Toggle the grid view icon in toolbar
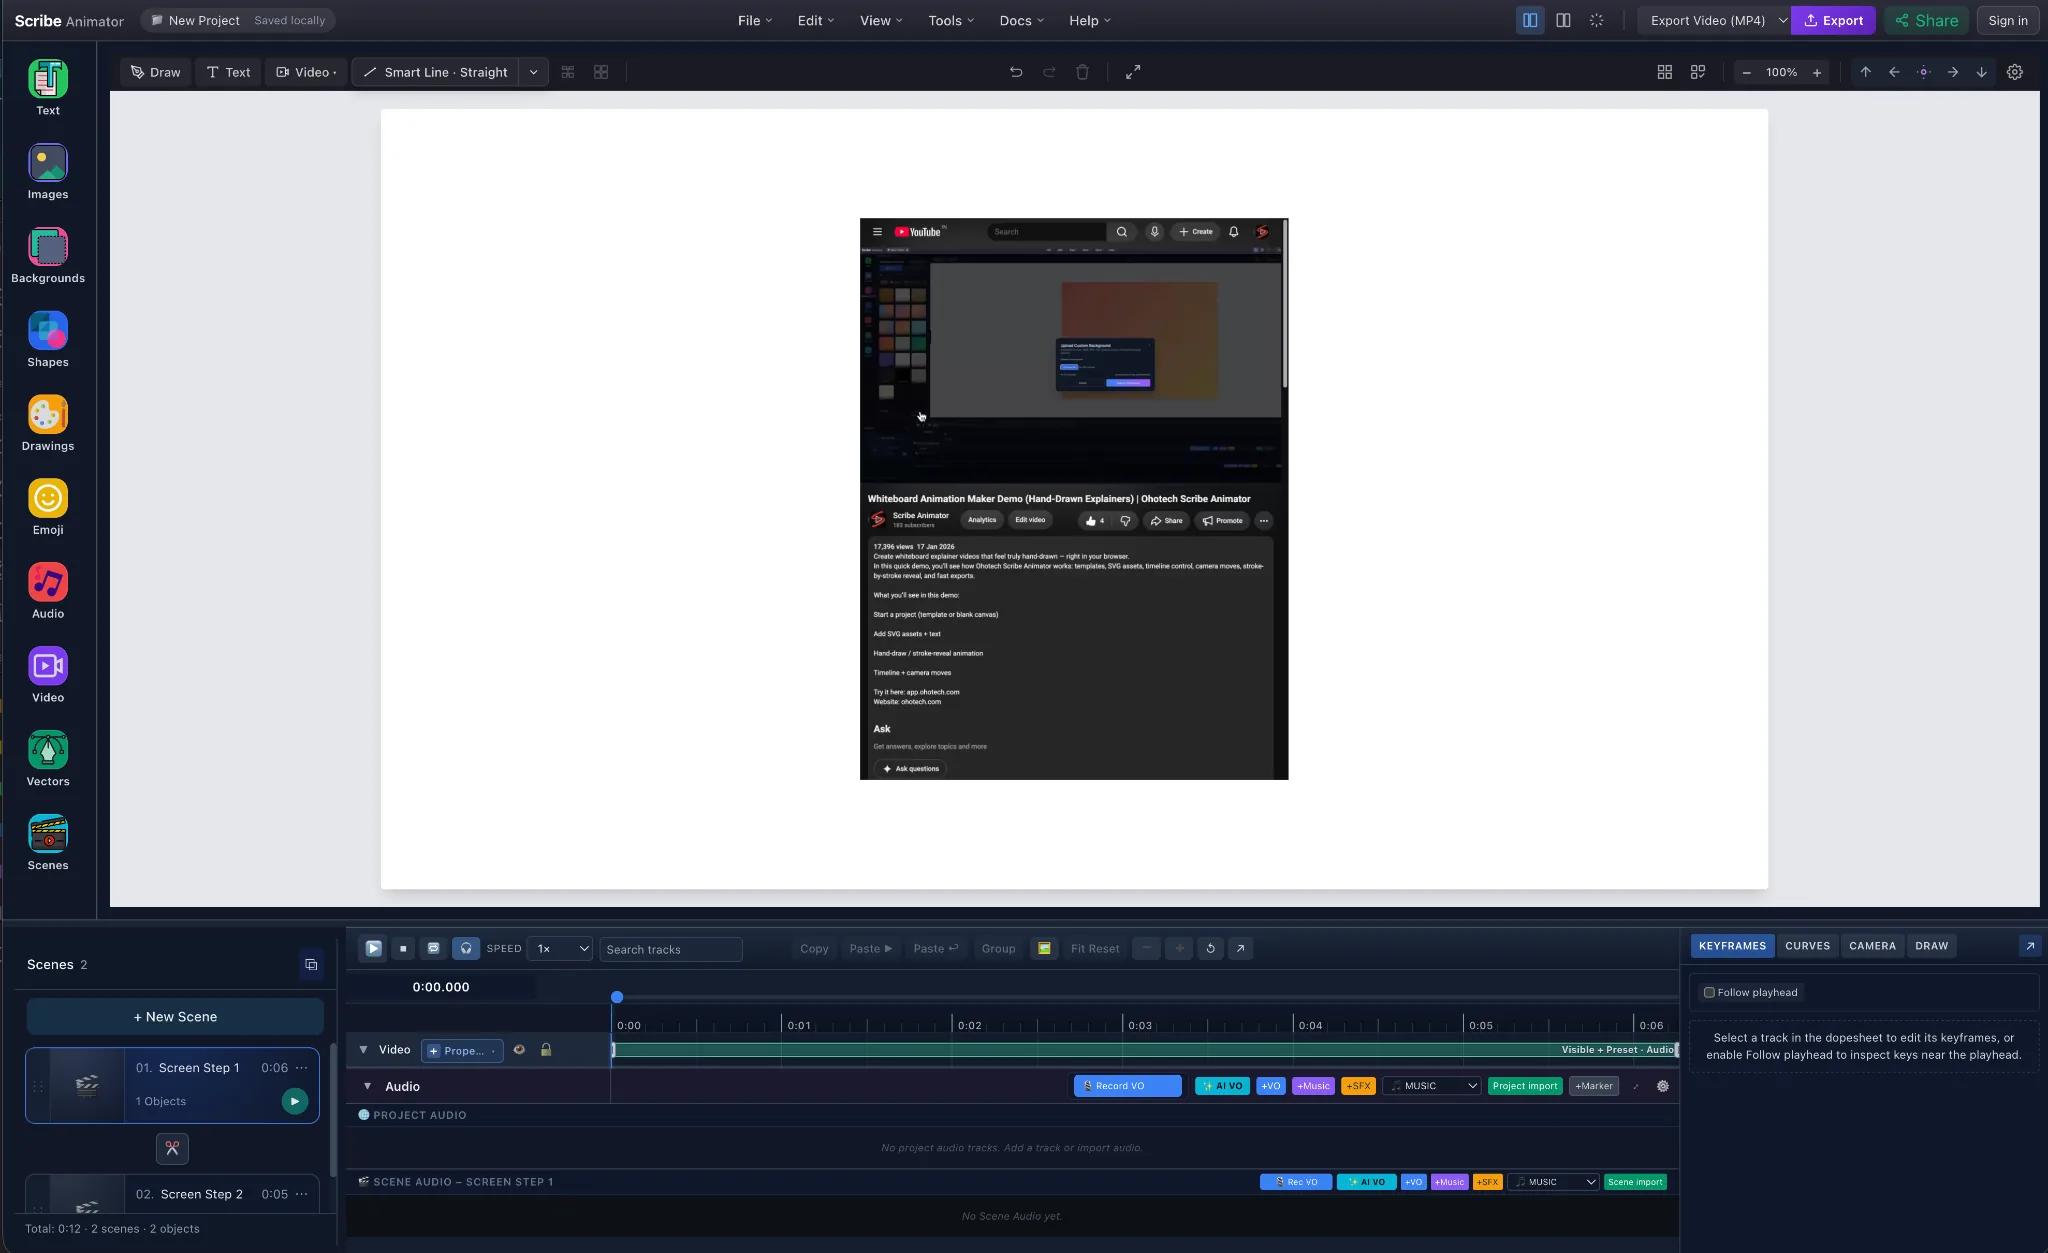 coord(1664,72)
